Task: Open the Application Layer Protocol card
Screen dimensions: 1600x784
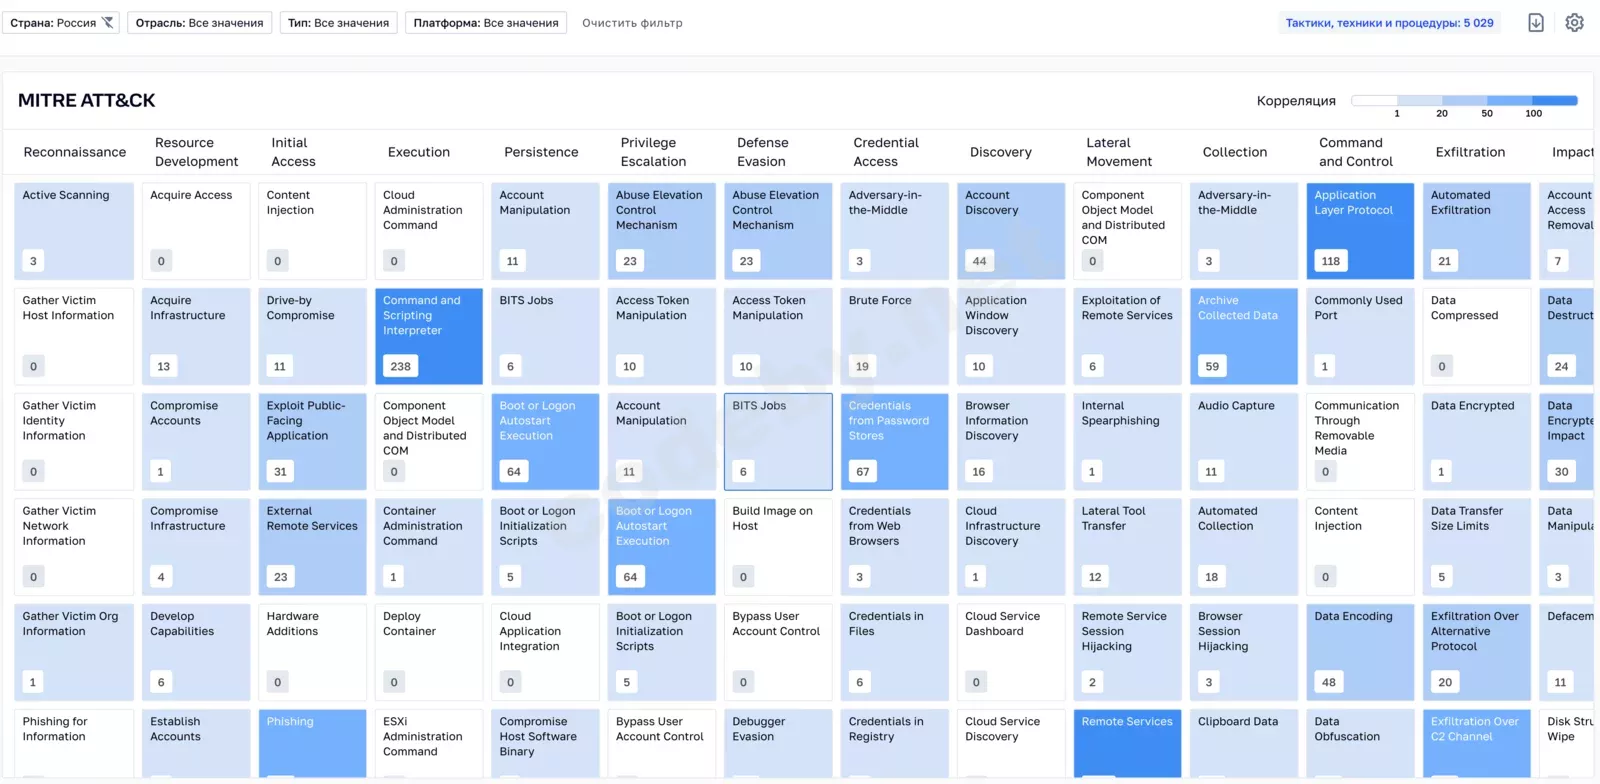Action: (x=1360, y=231)
